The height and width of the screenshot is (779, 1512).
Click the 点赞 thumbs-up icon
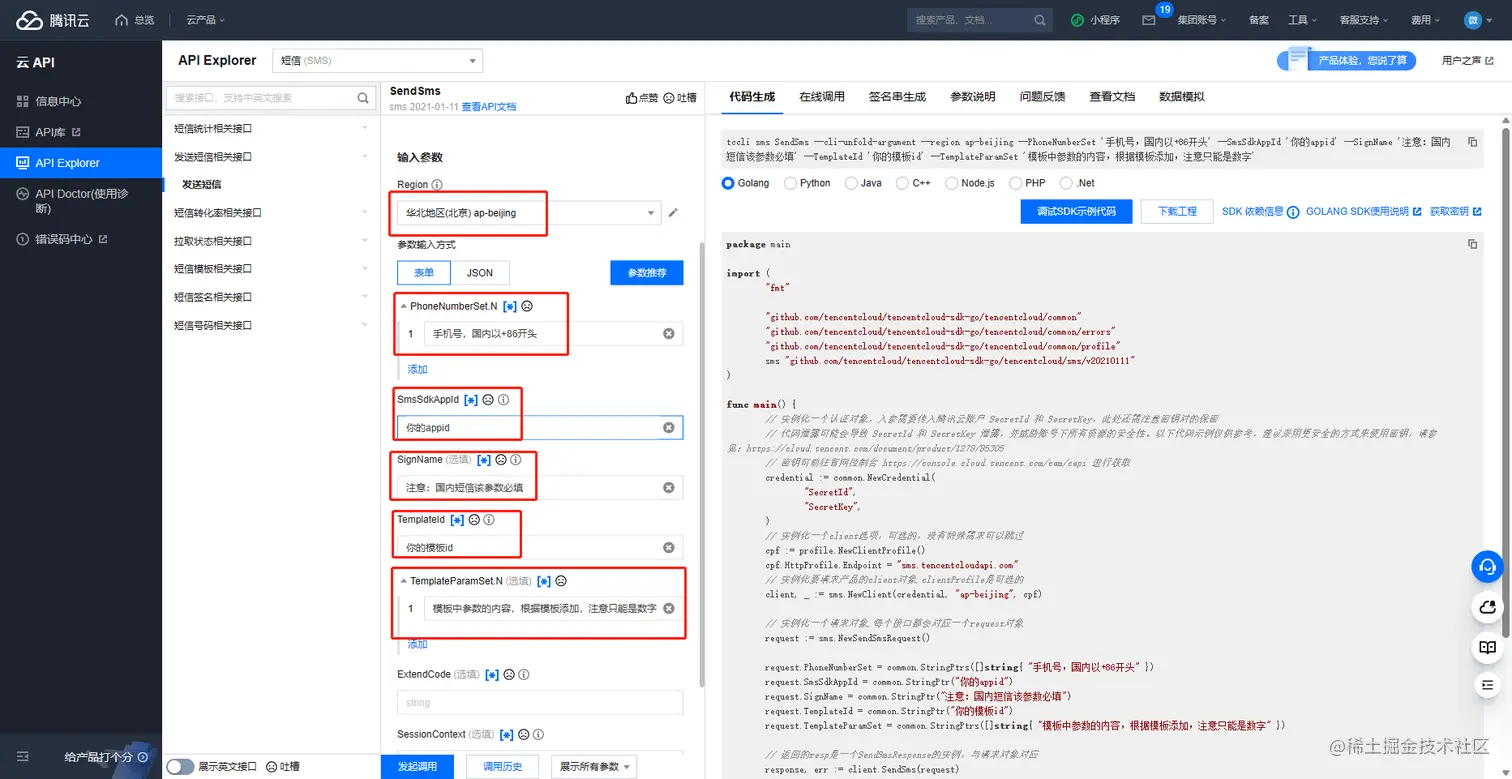632,98
